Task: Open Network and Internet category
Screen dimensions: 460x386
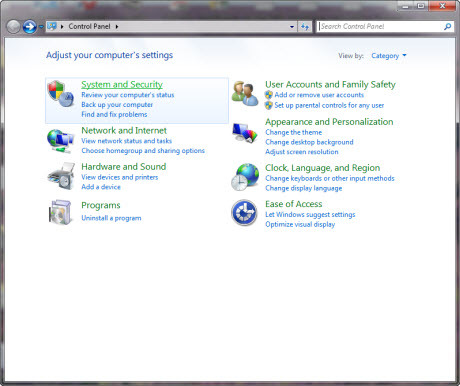Action: [x=124, y=130]
